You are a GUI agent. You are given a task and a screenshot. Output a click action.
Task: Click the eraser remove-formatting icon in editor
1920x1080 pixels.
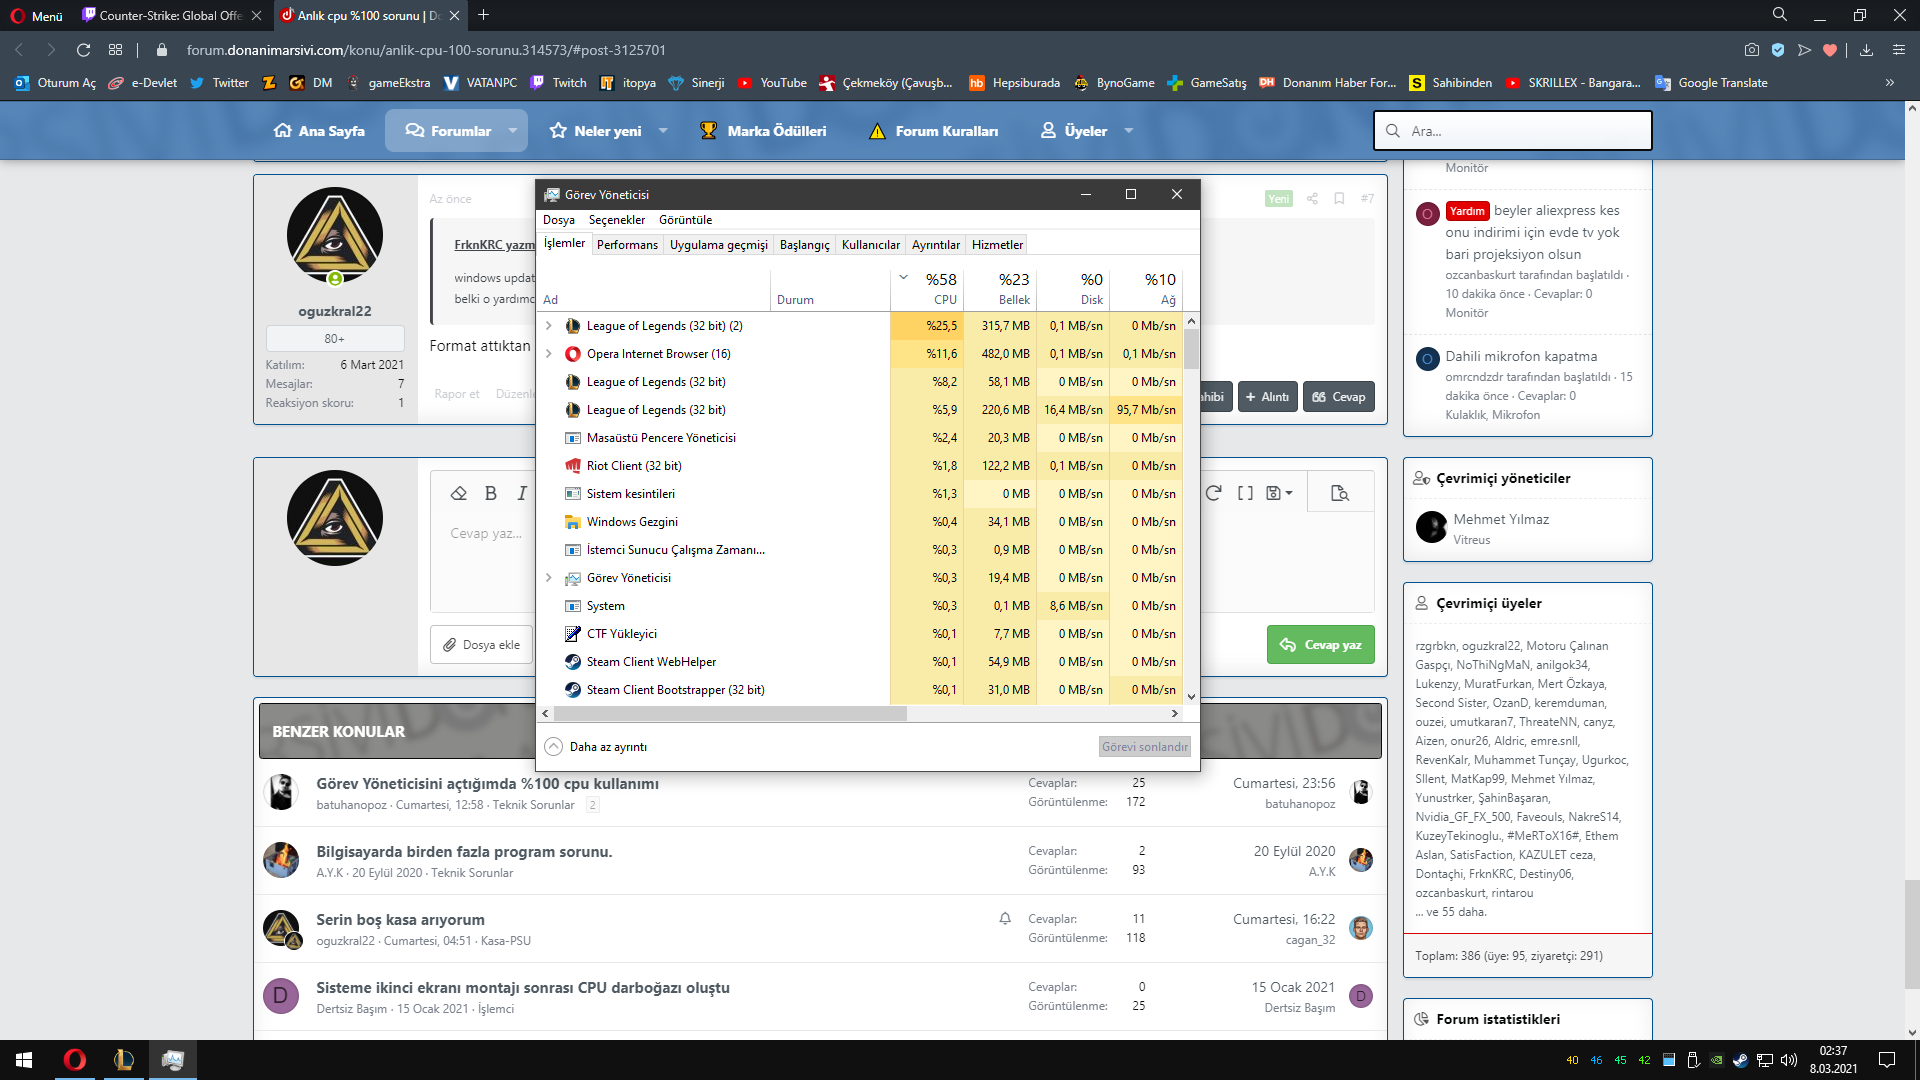[459, 493]
